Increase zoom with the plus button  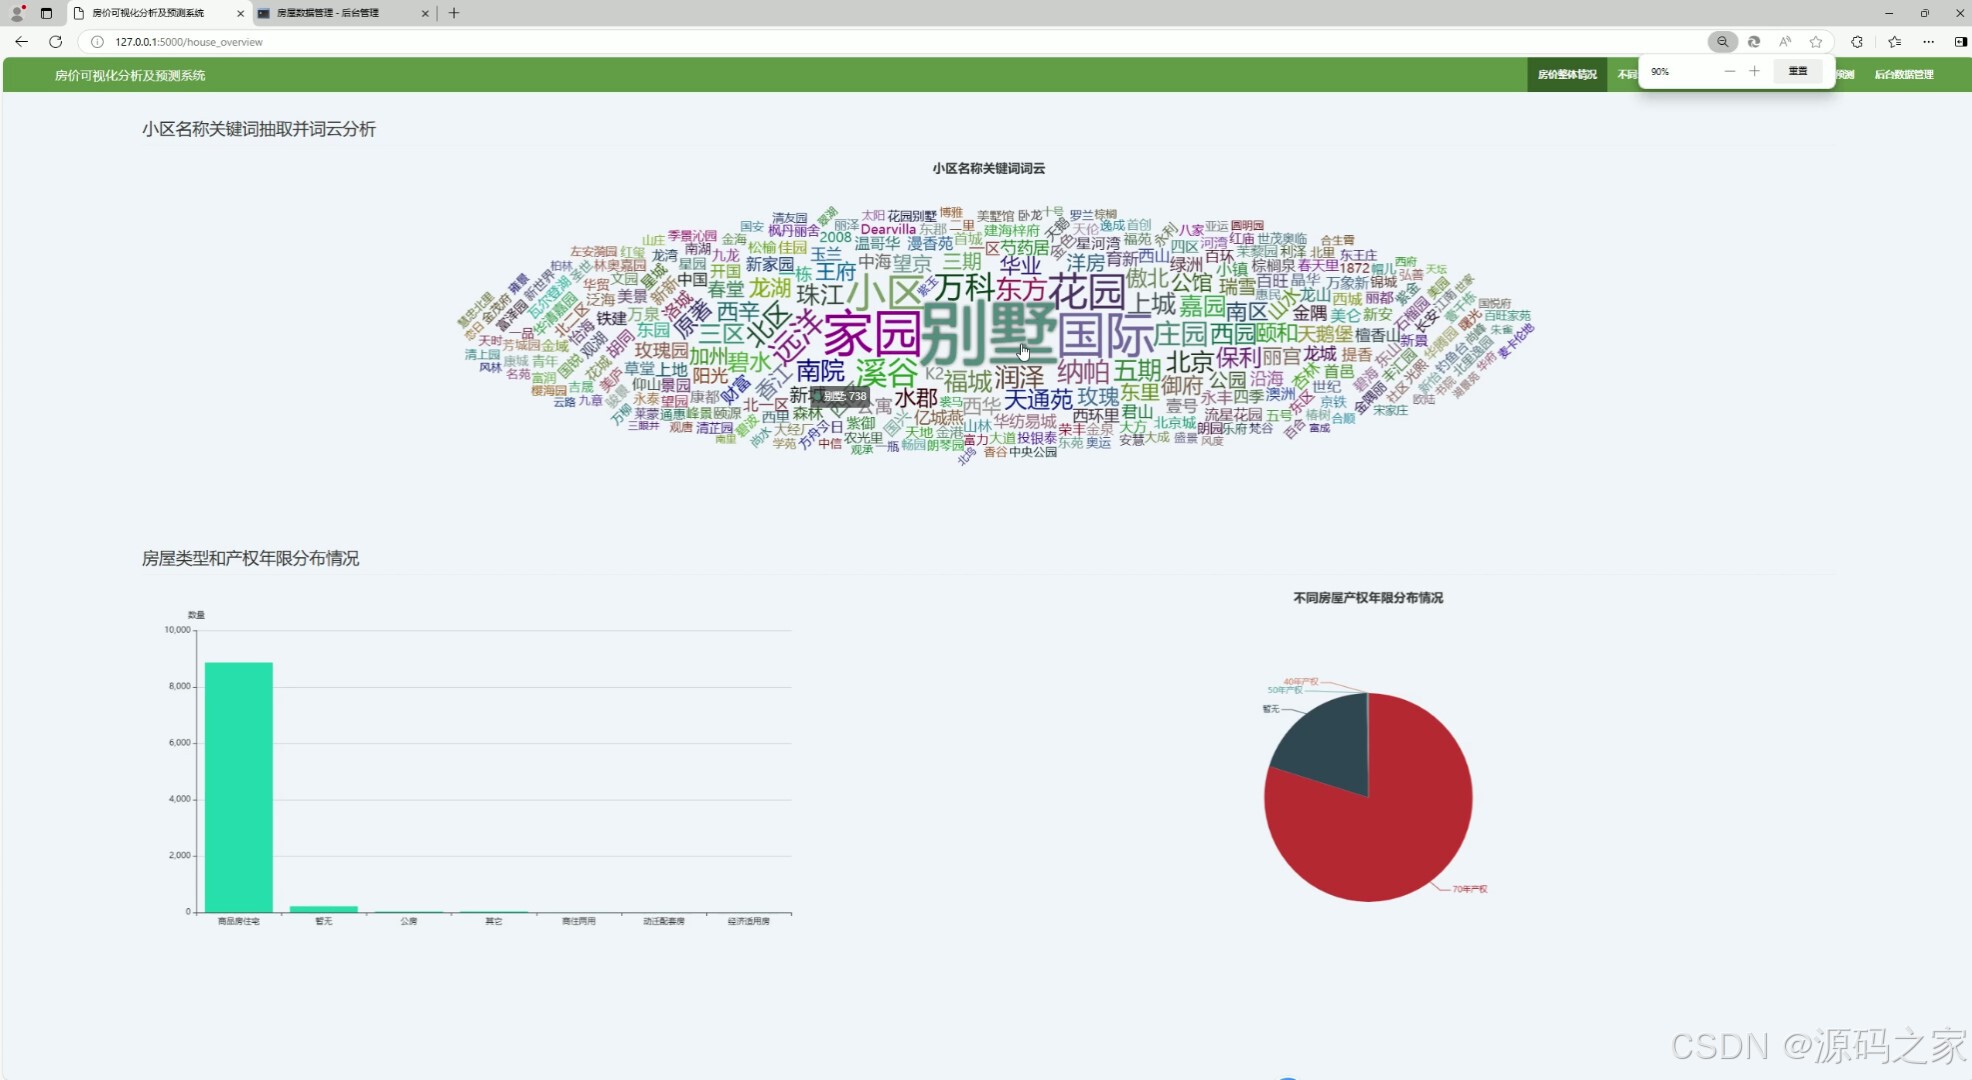(1754, 71)
